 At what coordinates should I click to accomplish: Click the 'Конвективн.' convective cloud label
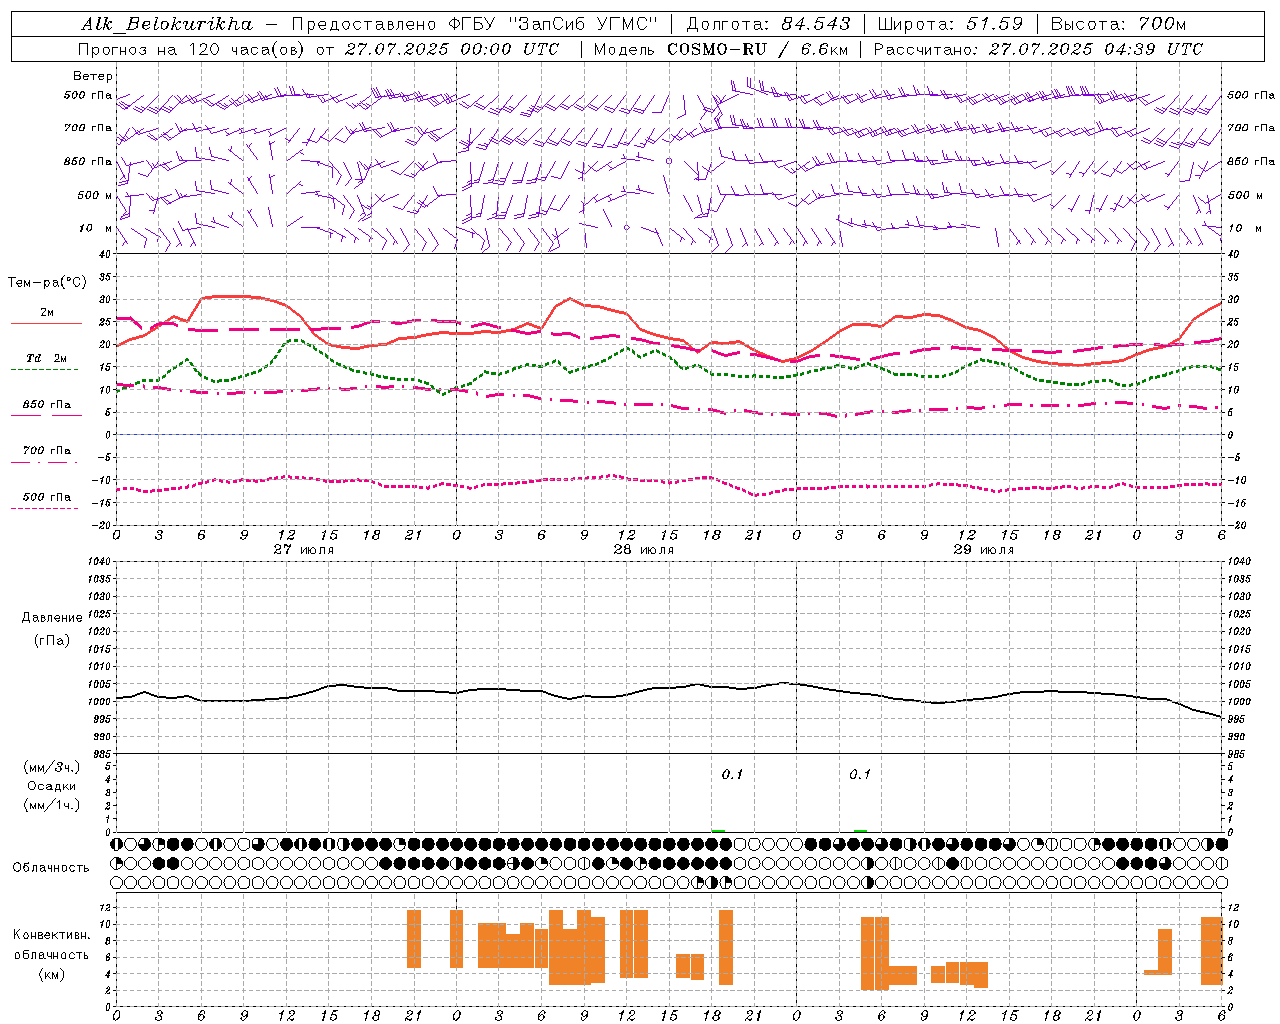click(51, 935)
